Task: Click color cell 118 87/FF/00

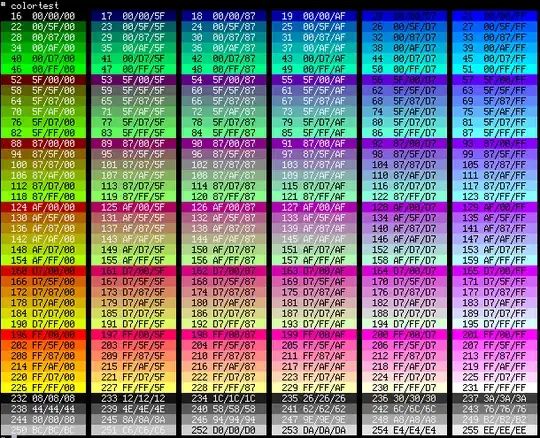Action: [x=43, y=197]
